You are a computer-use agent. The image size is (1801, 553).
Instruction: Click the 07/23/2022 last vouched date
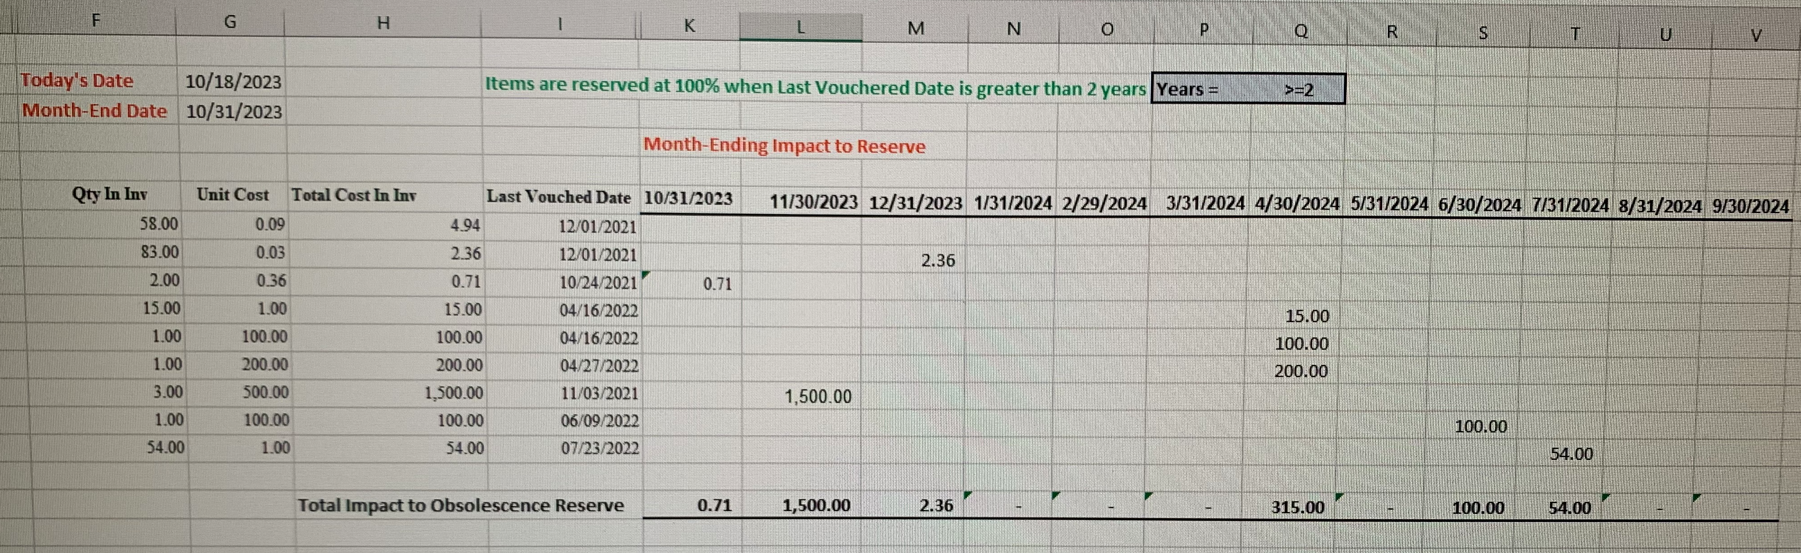[x=600, y=448]
